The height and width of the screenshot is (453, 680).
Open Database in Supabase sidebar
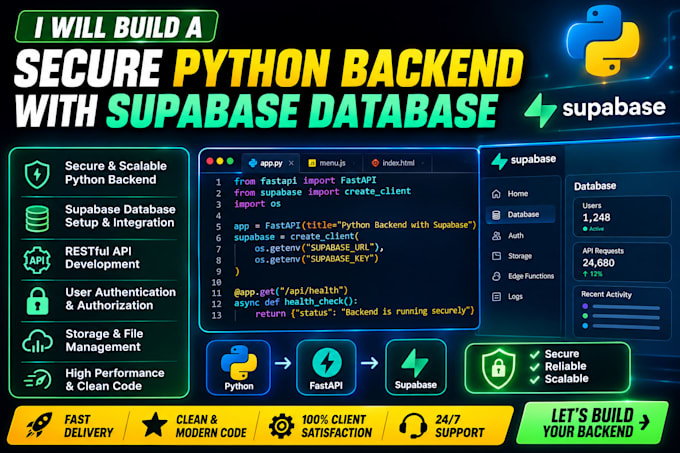tap(520, 215)
